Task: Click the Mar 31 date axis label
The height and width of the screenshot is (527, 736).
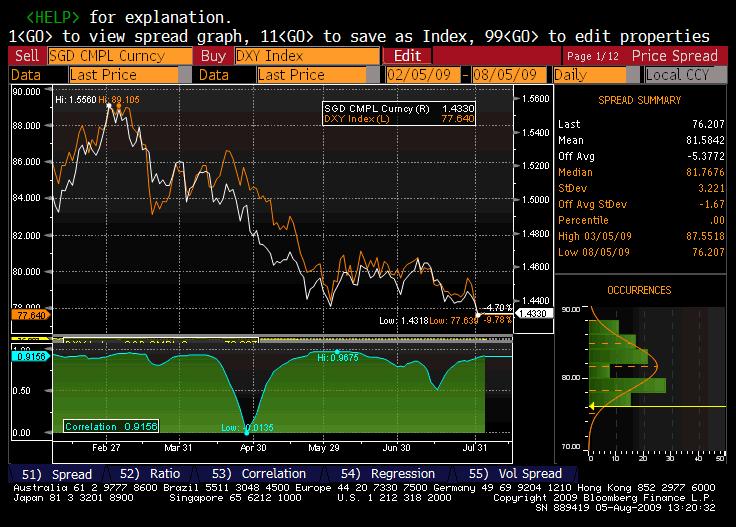Action: pyautogui.click(x=178, y=448)
